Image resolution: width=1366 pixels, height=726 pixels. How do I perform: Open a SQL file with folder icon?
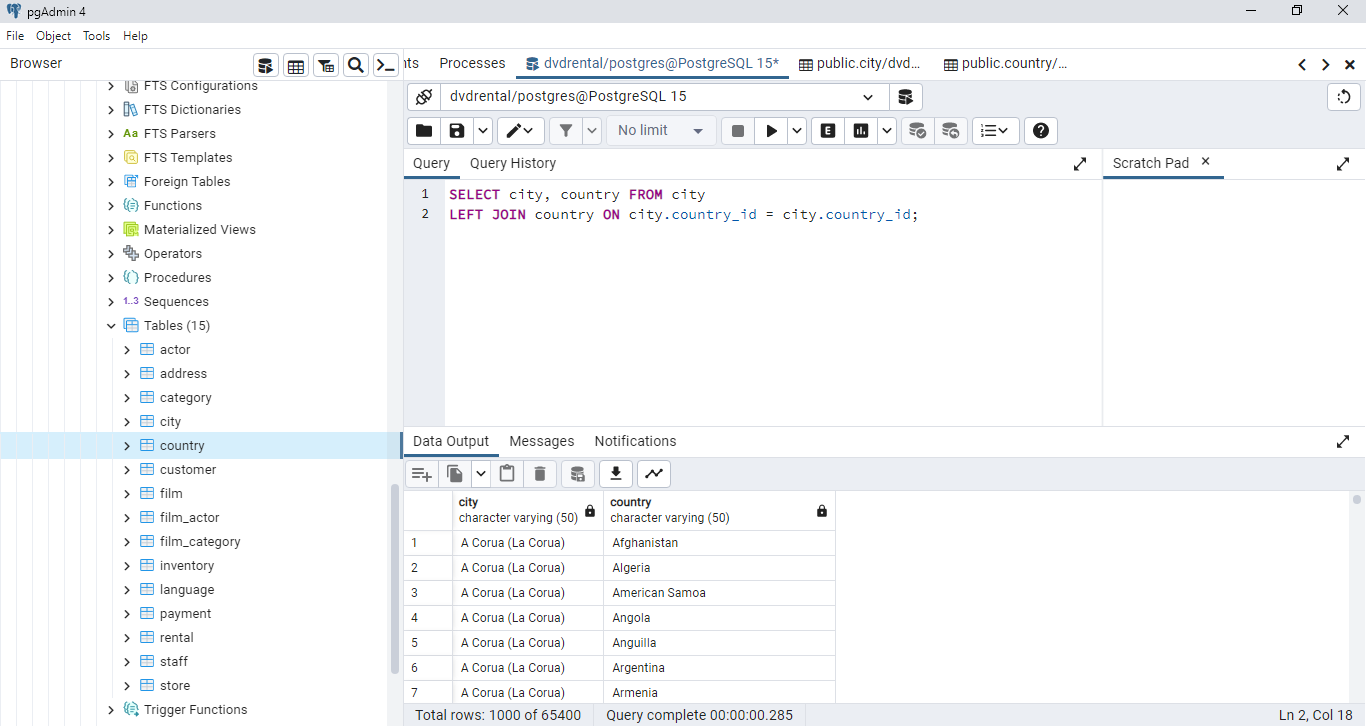424,131
